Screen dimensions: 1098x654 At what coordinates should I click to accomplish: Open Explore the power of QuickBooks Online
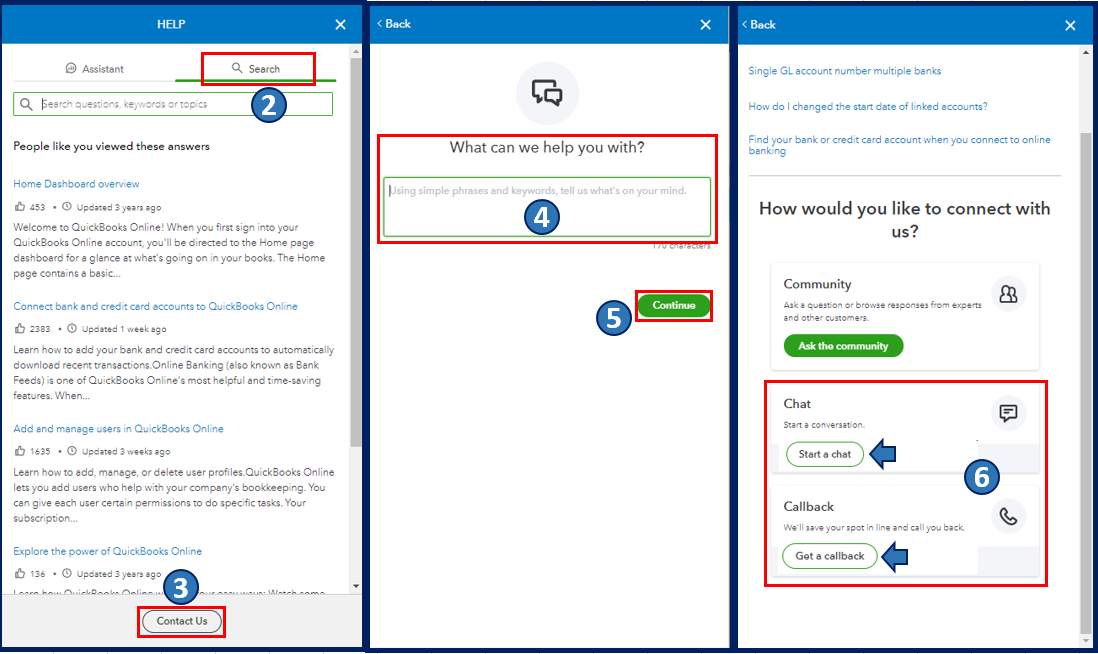(107, 551)
